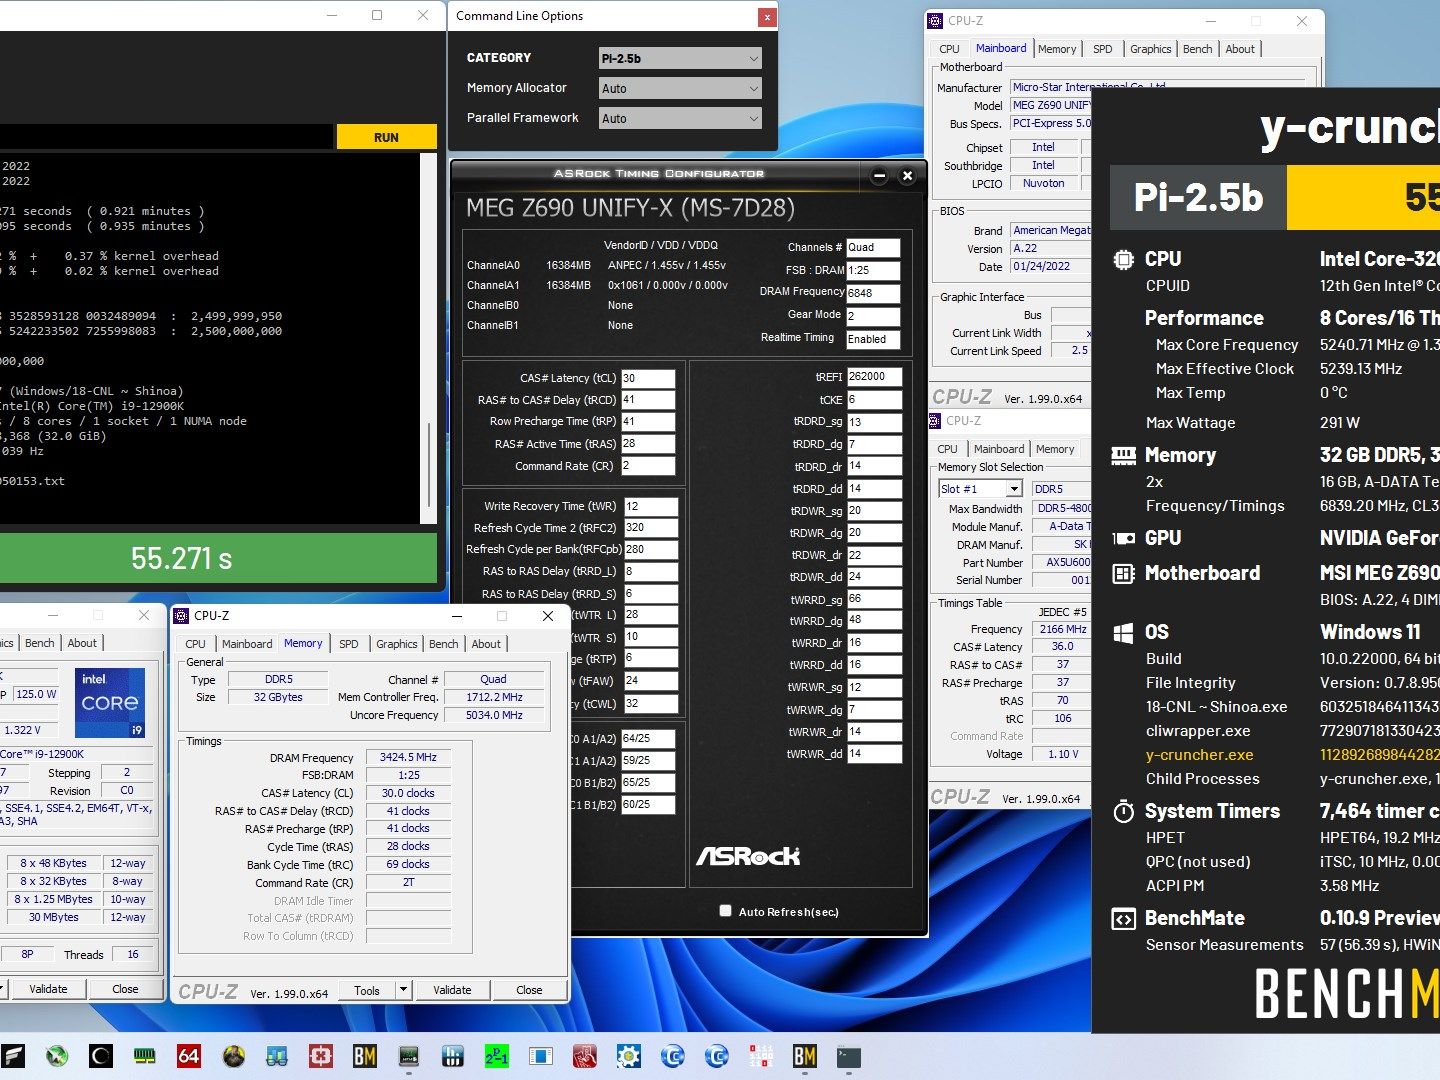Screen dimensions: 1440x1080
Task: Select CPU tab in CPU-Z Memory window
Action: point(195,644)
